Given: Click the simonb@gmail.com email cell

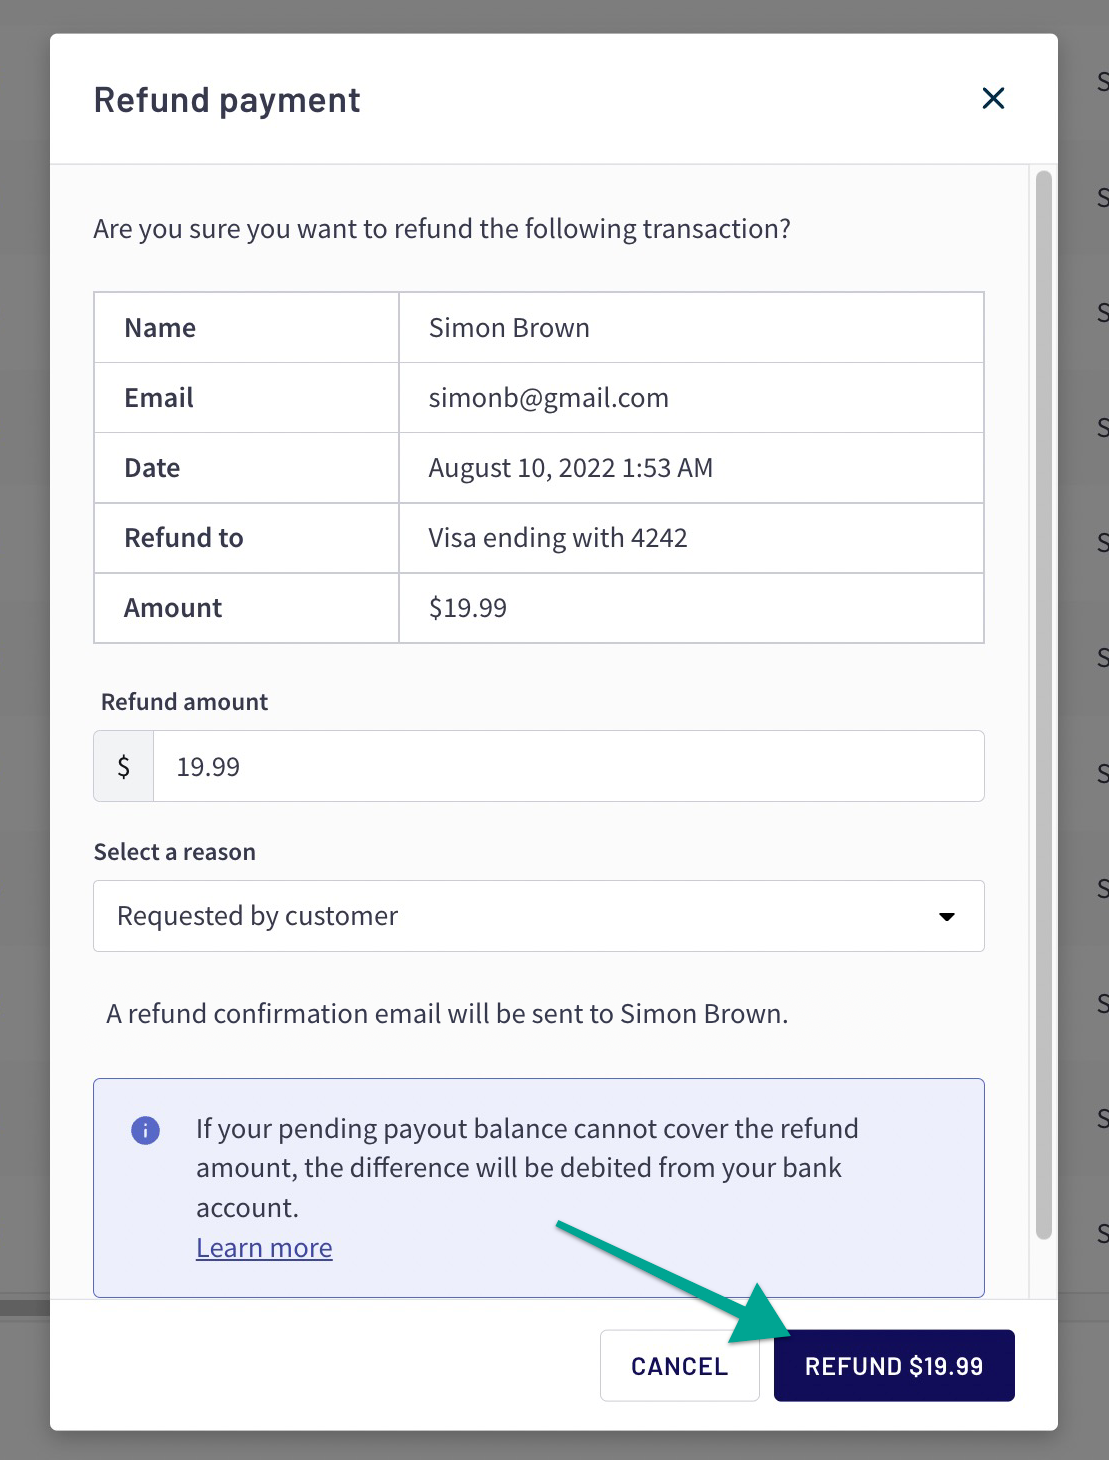Looking at the screenshot, I should coord(691,398).
